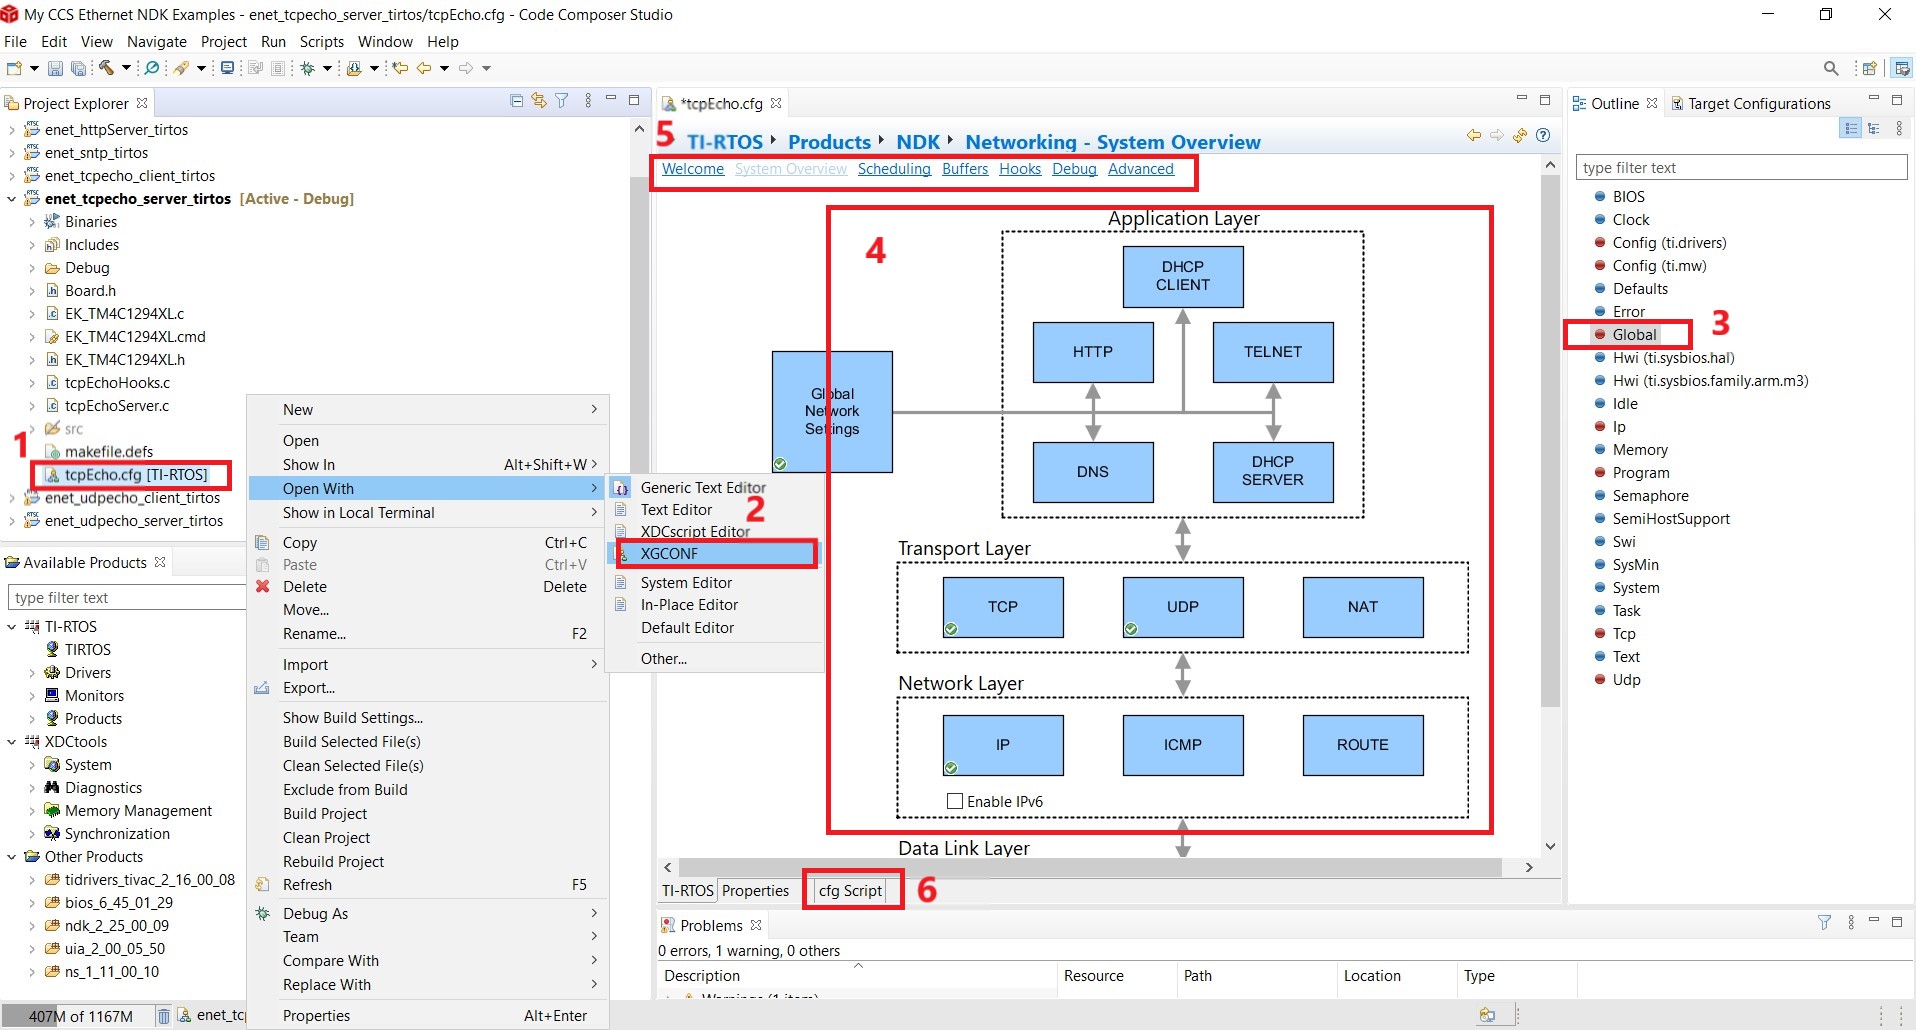The height and width of the screenshot is (1030, 1916).
Task: Open the dropdown arrow next to Debug icon
Action: 327,68
